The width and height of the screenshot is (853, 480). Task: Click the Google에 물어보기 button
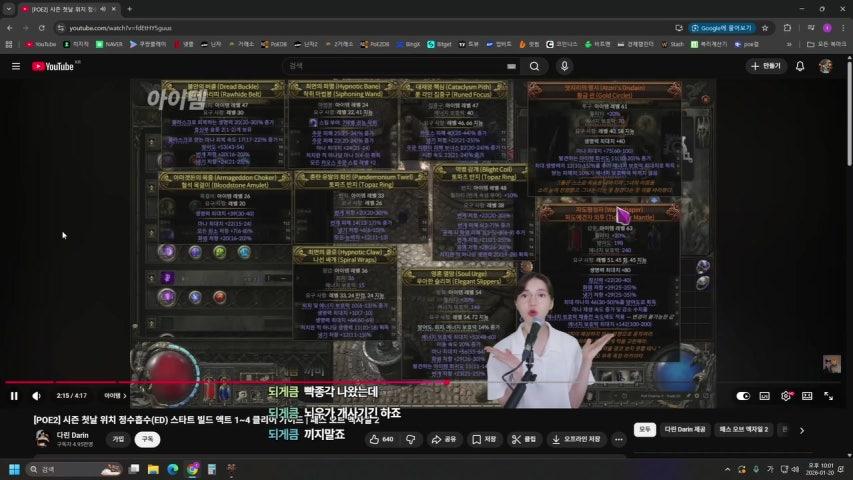(722, 28)
